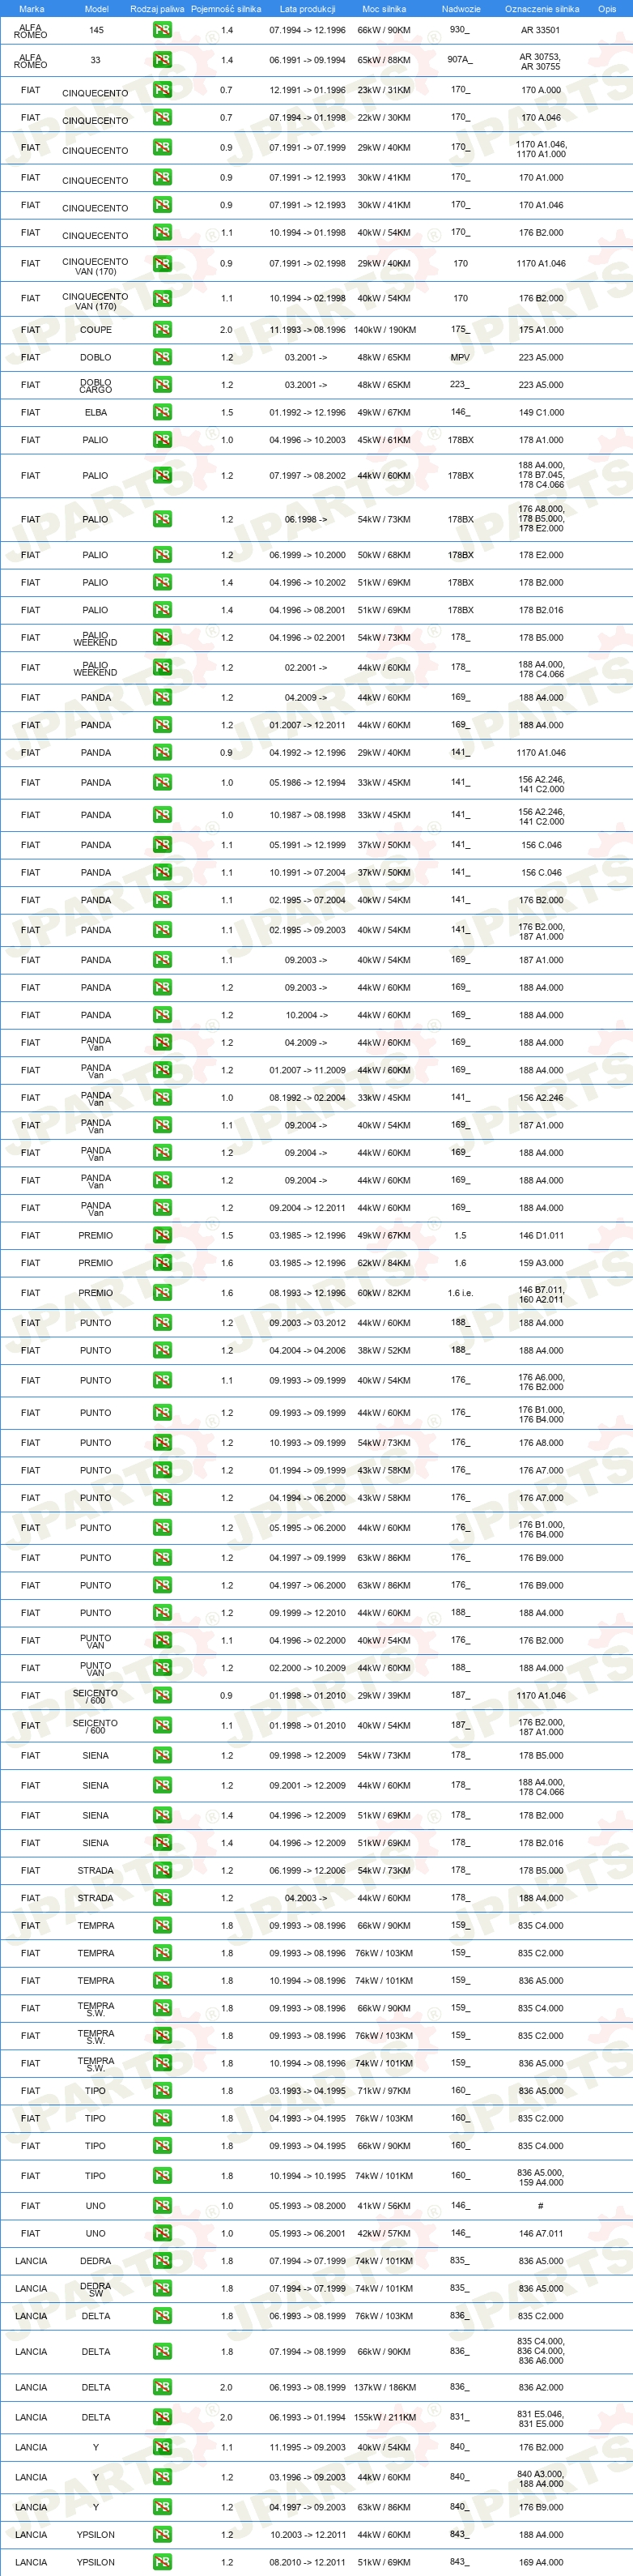Click fuel icon in Lancia DEDRA SW row

(x=162, y=2288)
